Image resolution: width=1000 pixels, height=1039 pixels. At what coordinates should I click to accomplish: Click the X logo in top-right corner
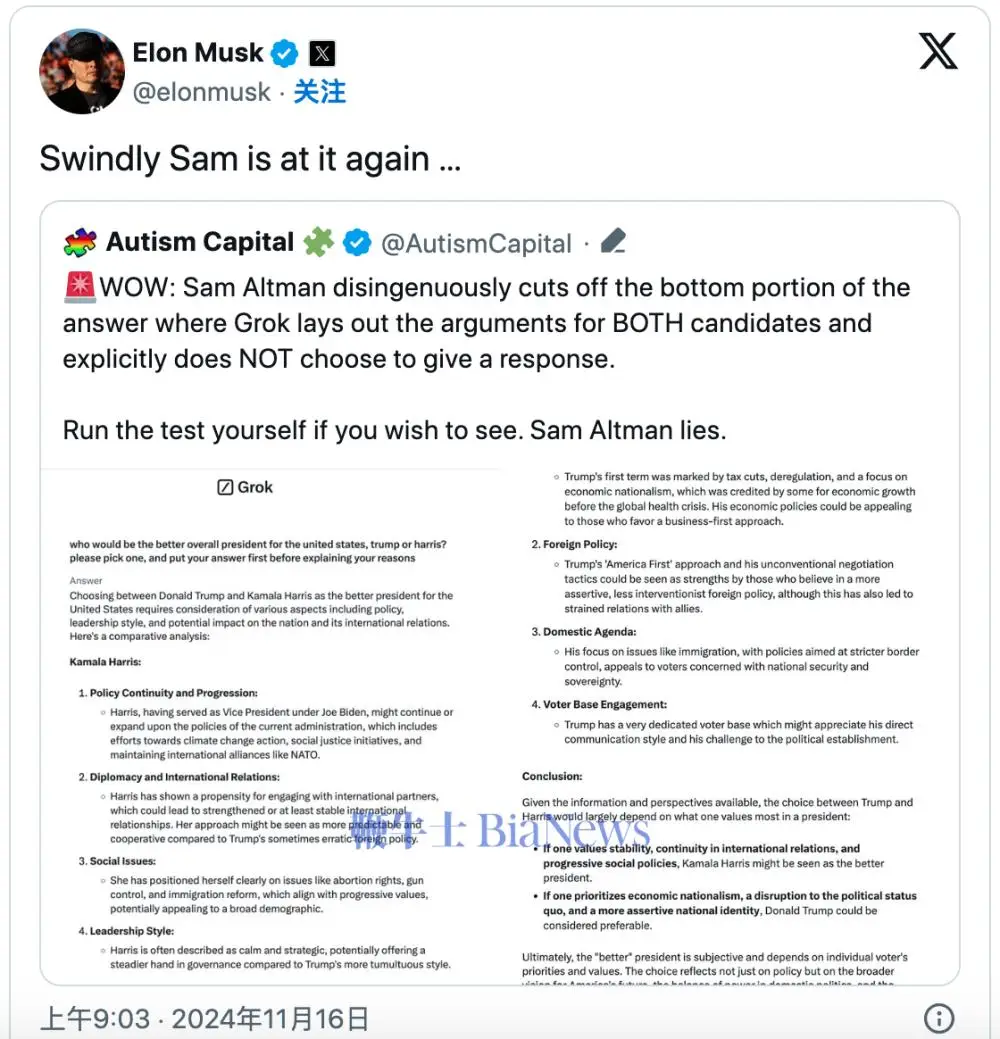point(938,51)
